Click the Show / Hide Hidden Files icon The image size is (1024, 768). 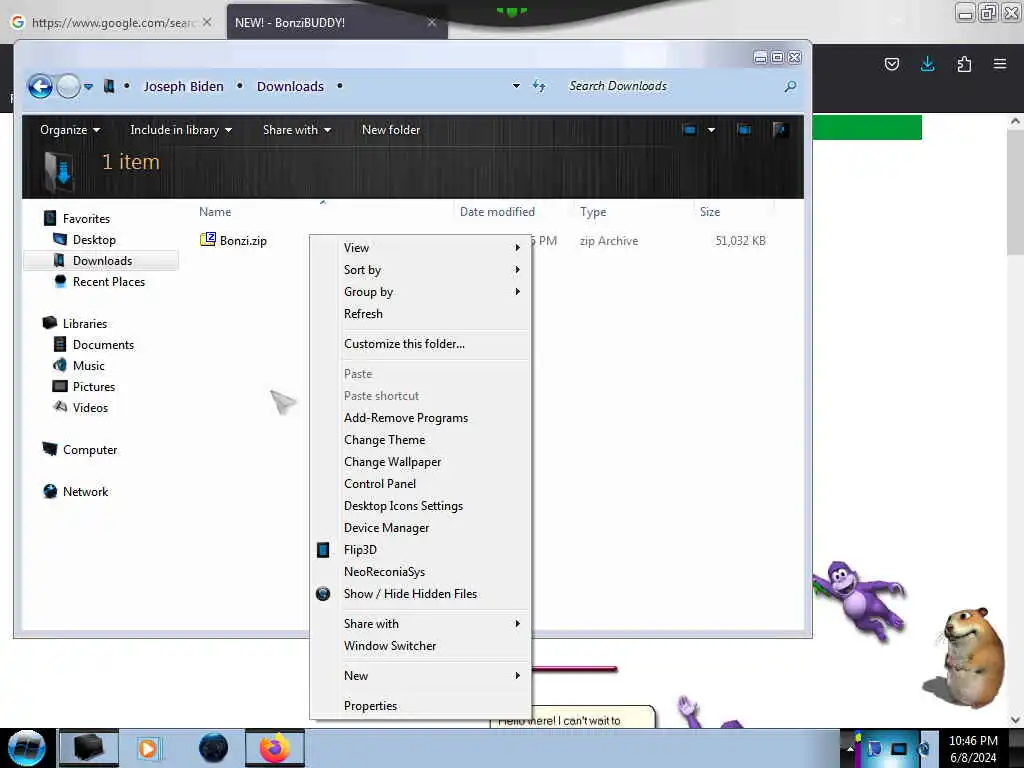(323, 594)
